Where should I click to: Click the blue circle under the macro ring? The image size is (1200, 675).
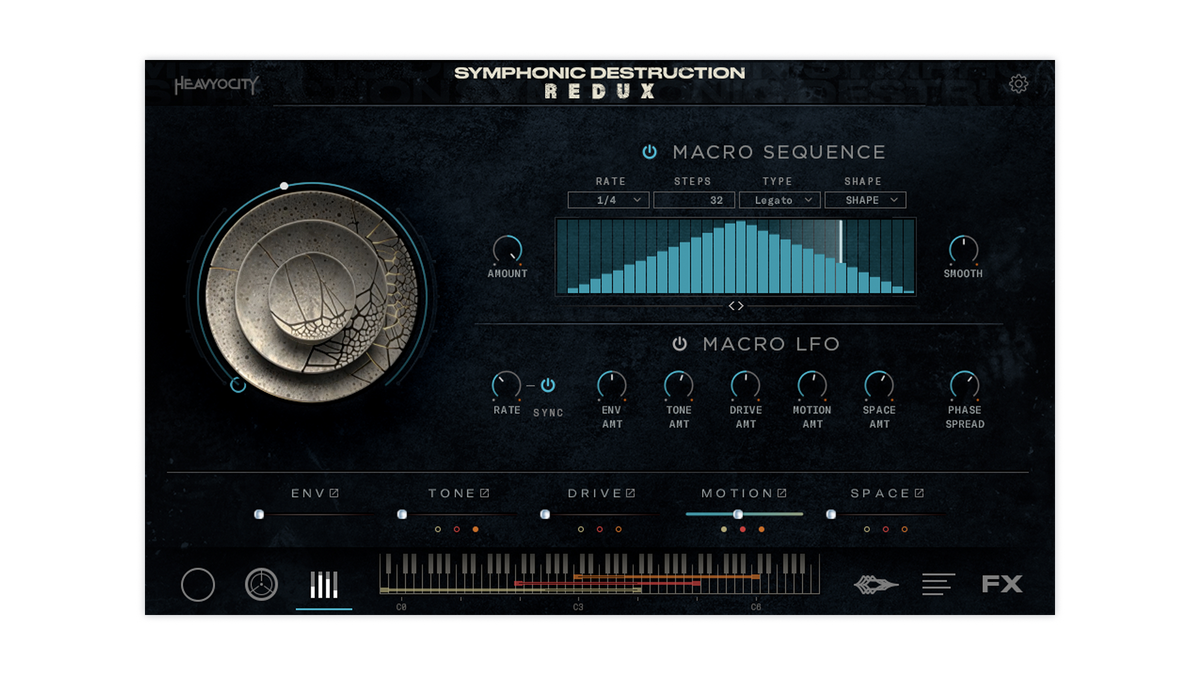point(238,385)
